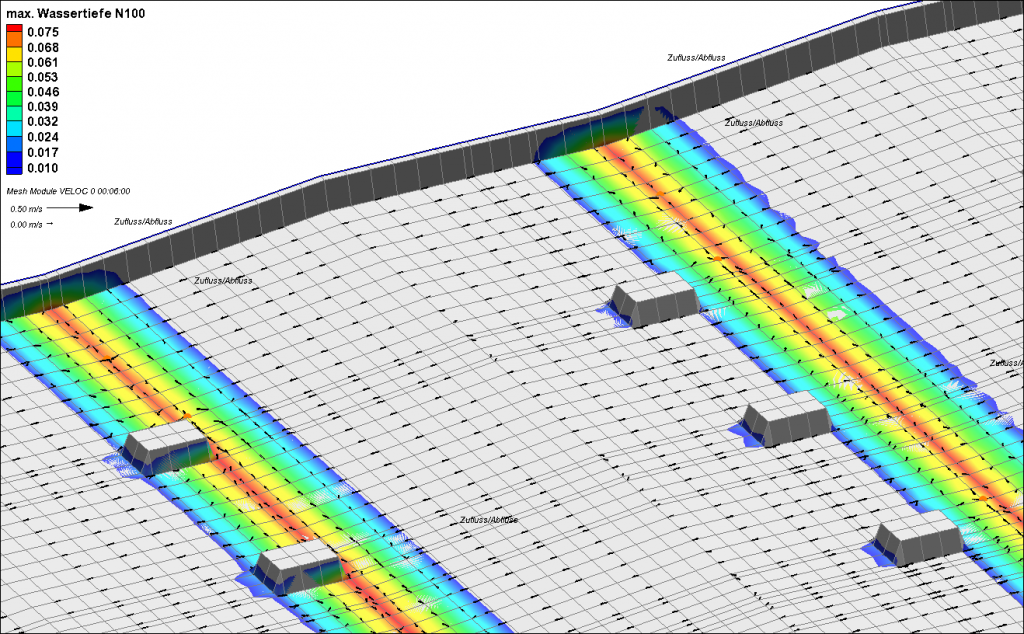Image resolution: width=1024 pixels, height=634 pixels.
Task: Select the legend value 0.053
Action: (x=42, y=77)
